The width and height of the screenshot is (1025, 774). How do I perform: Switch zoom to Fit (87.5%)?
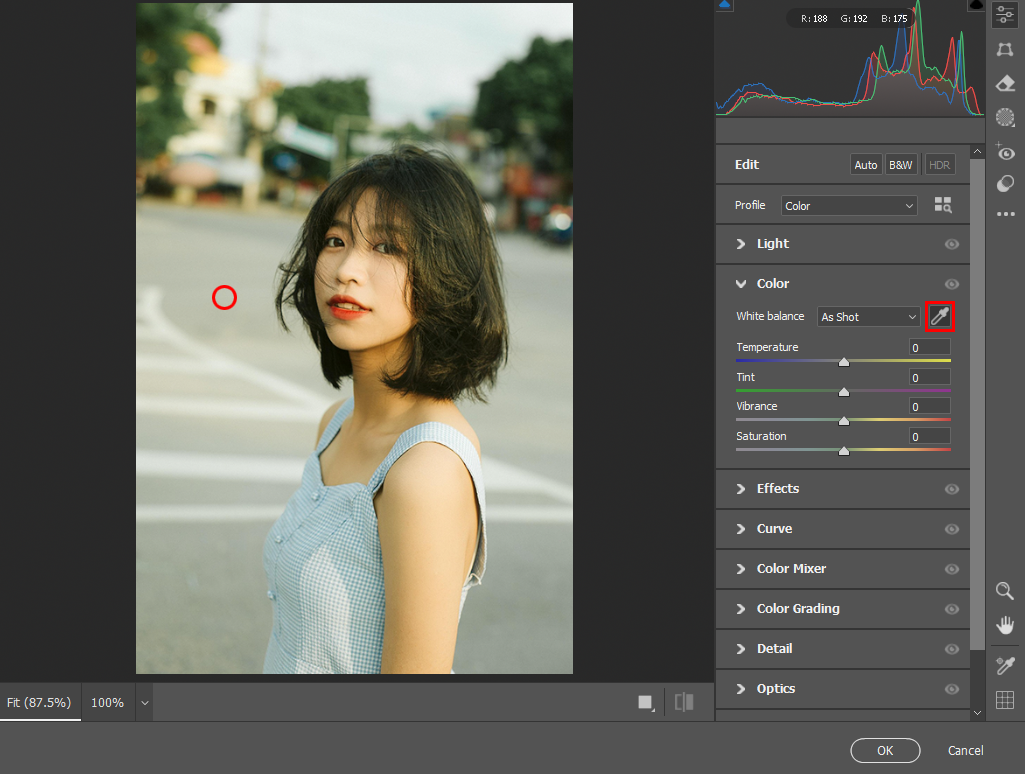pyautogui.click(x=40, y=703)
